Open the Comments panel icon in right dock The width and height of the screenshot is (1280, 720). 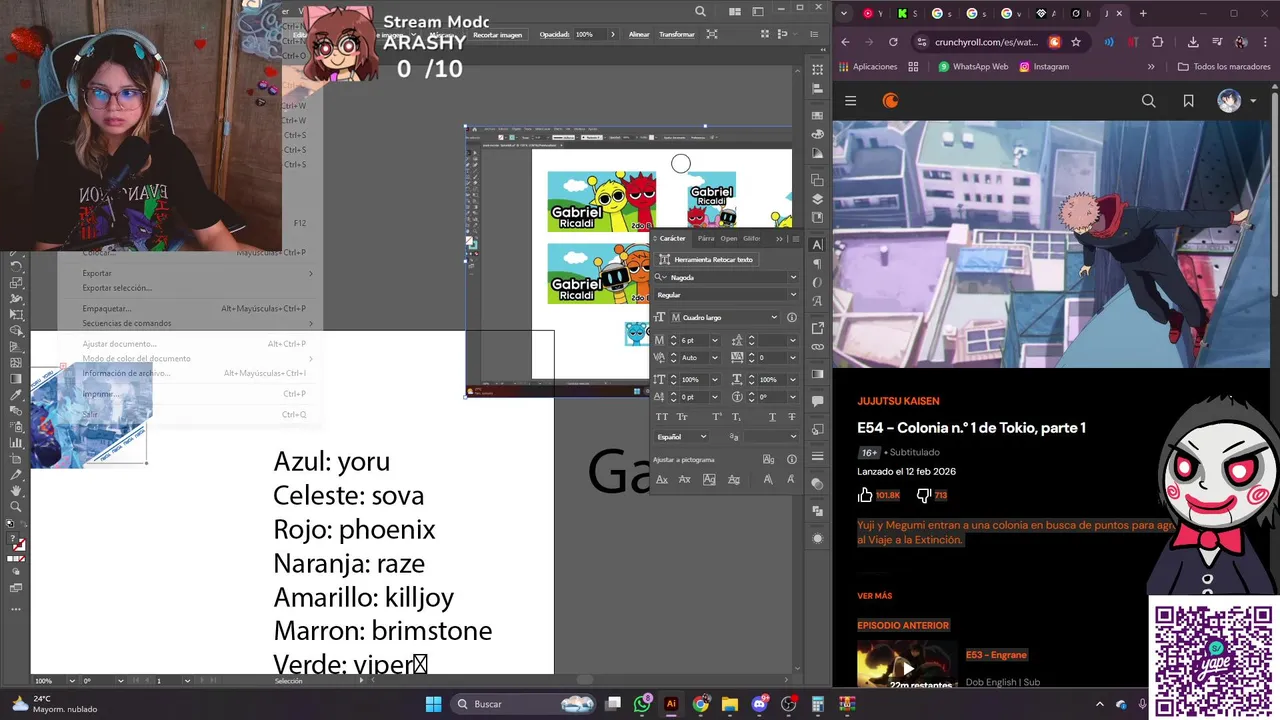pyautogui.click(x=817, y=401)
